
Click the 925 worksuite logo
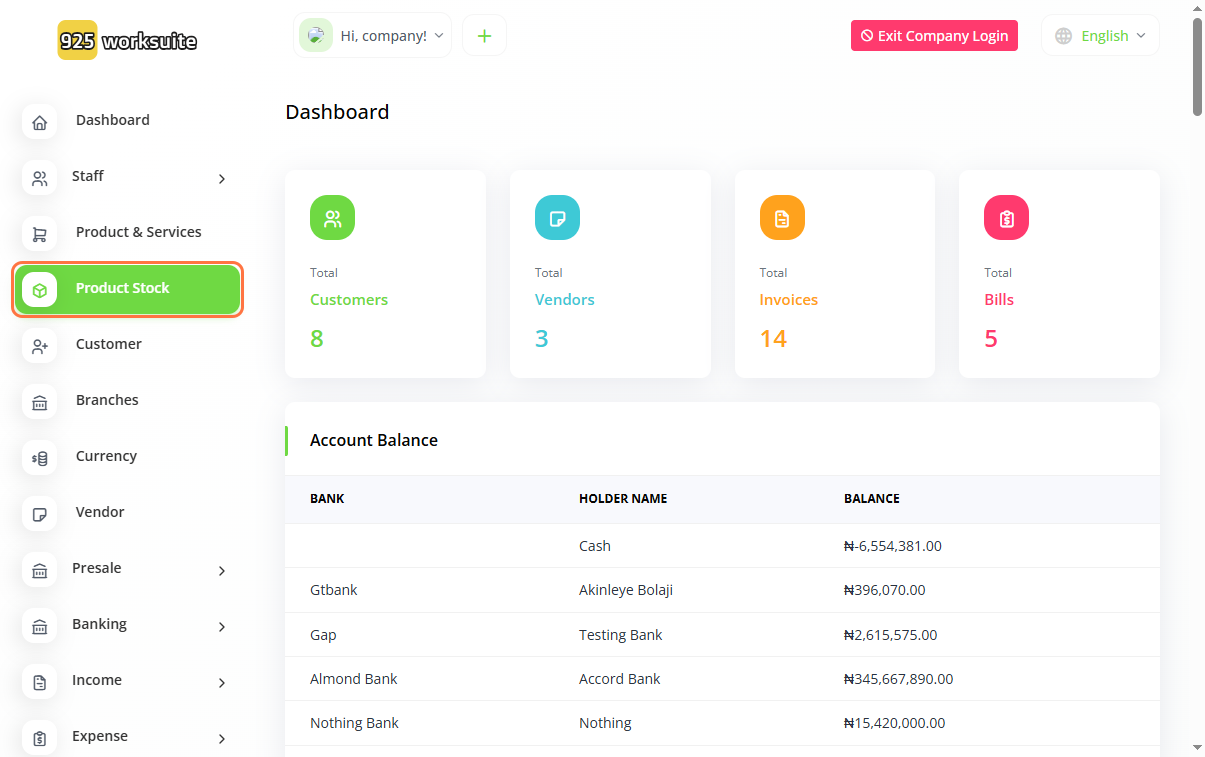pos(127,41)
